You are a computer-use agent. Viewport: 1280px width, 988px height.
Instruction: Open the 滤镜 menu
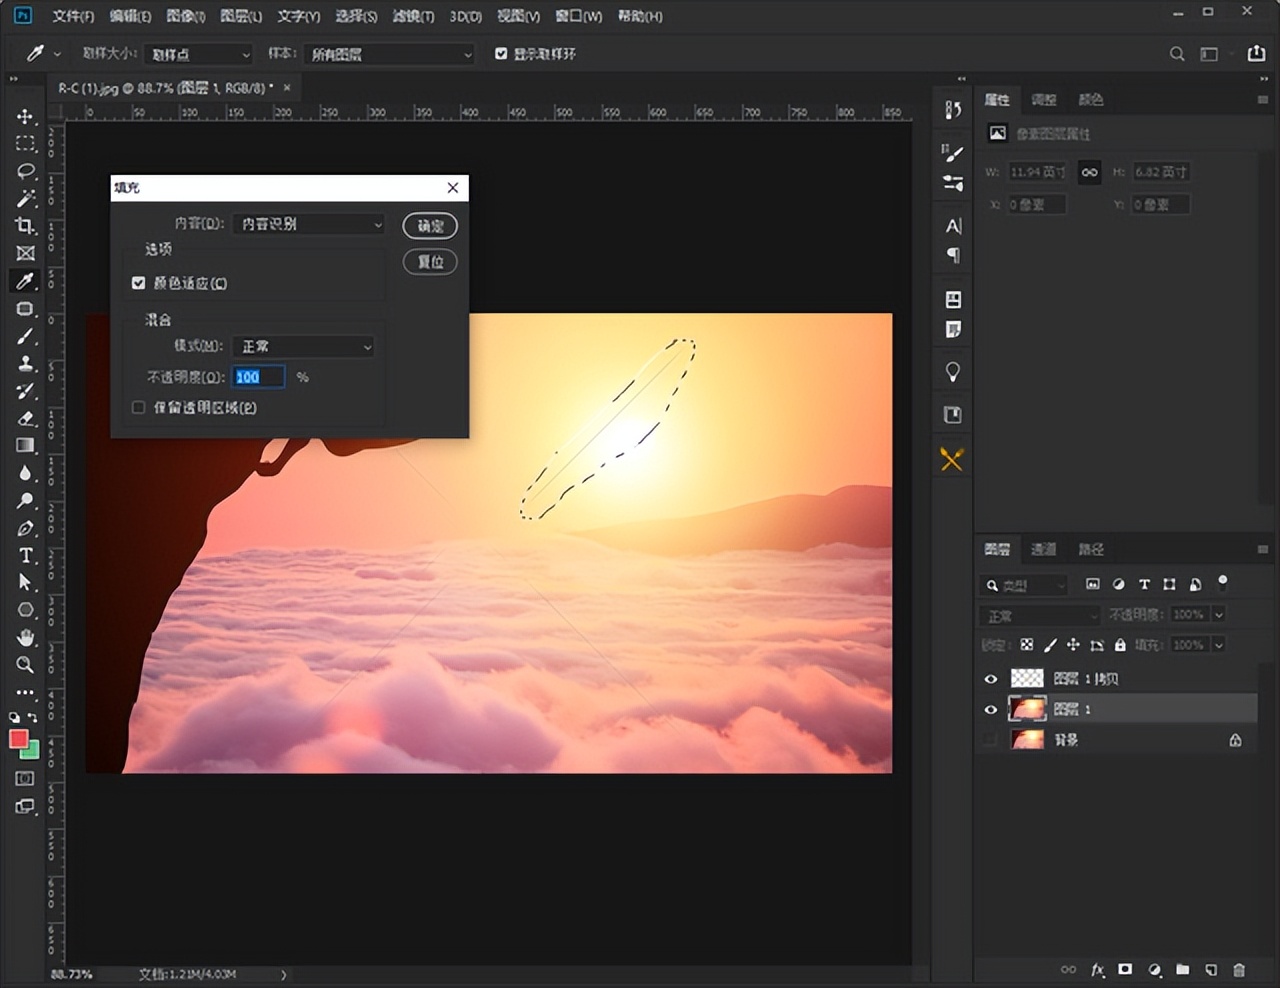413,16
